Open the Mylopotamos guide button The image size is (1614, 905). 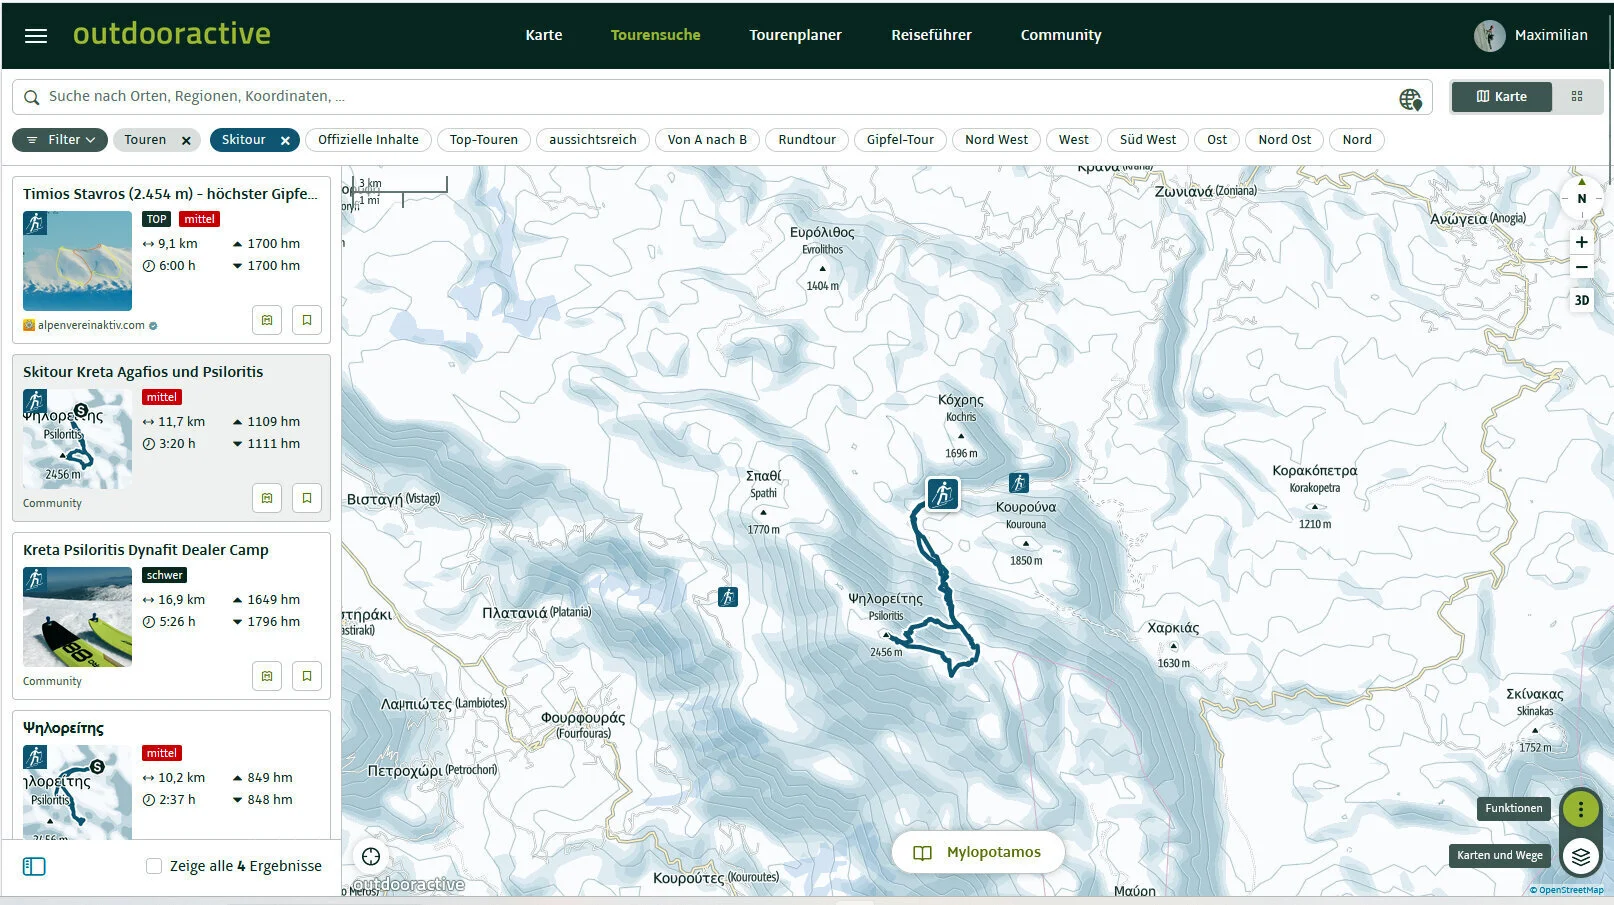coord(978,852)
